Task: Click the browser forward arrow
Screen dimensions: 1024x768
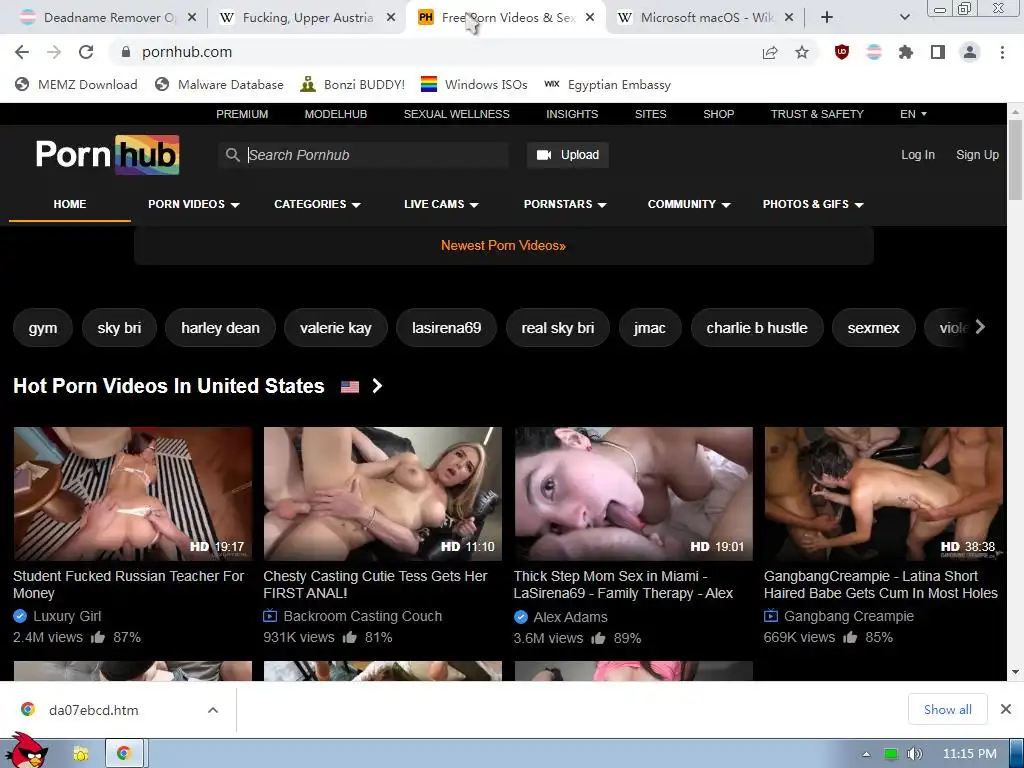Action: (x=54, y=52)
